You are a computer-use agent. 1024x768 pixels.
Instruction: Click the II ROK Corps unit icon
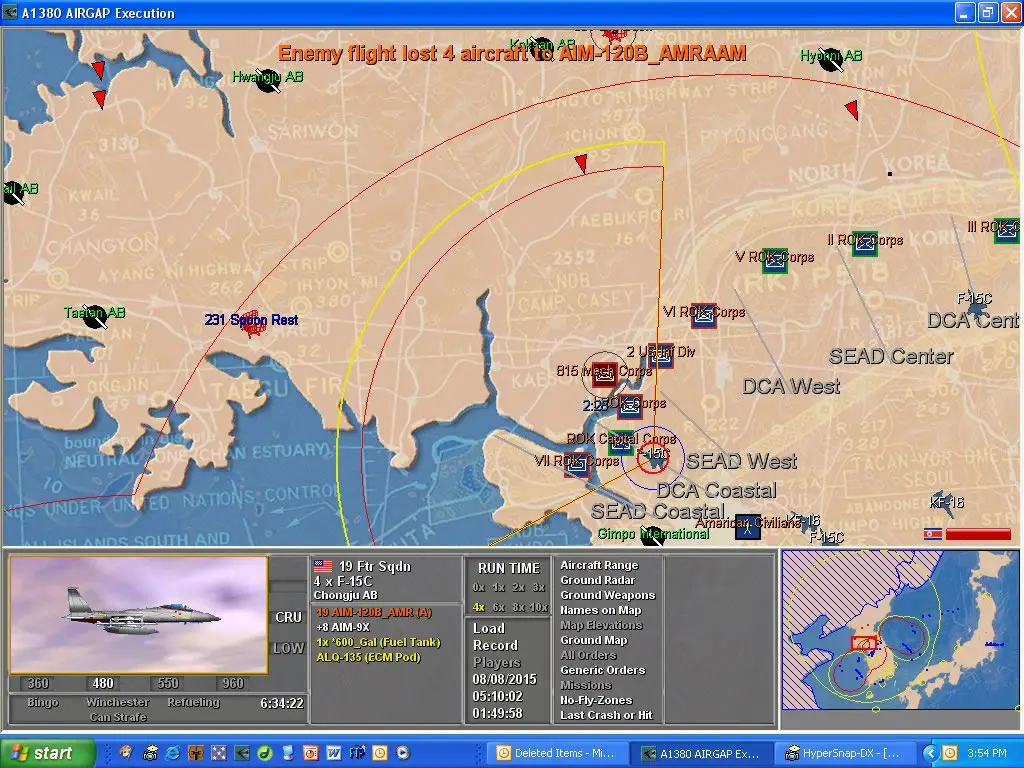pos(865,243)
